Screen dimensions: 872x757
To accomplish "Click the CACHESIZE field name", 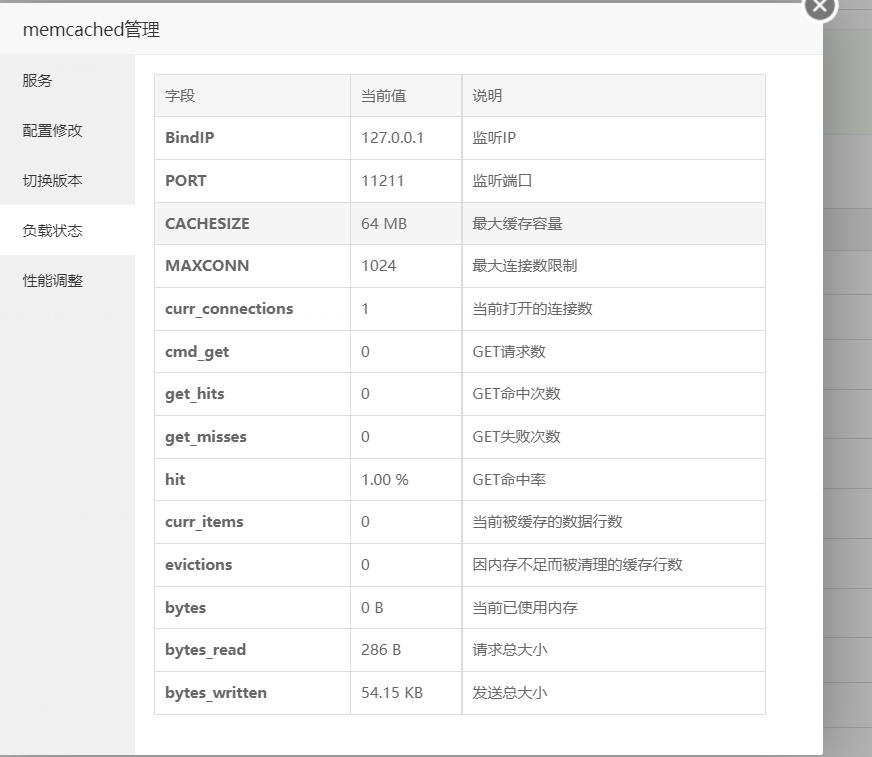I will [x=207, y=224].
